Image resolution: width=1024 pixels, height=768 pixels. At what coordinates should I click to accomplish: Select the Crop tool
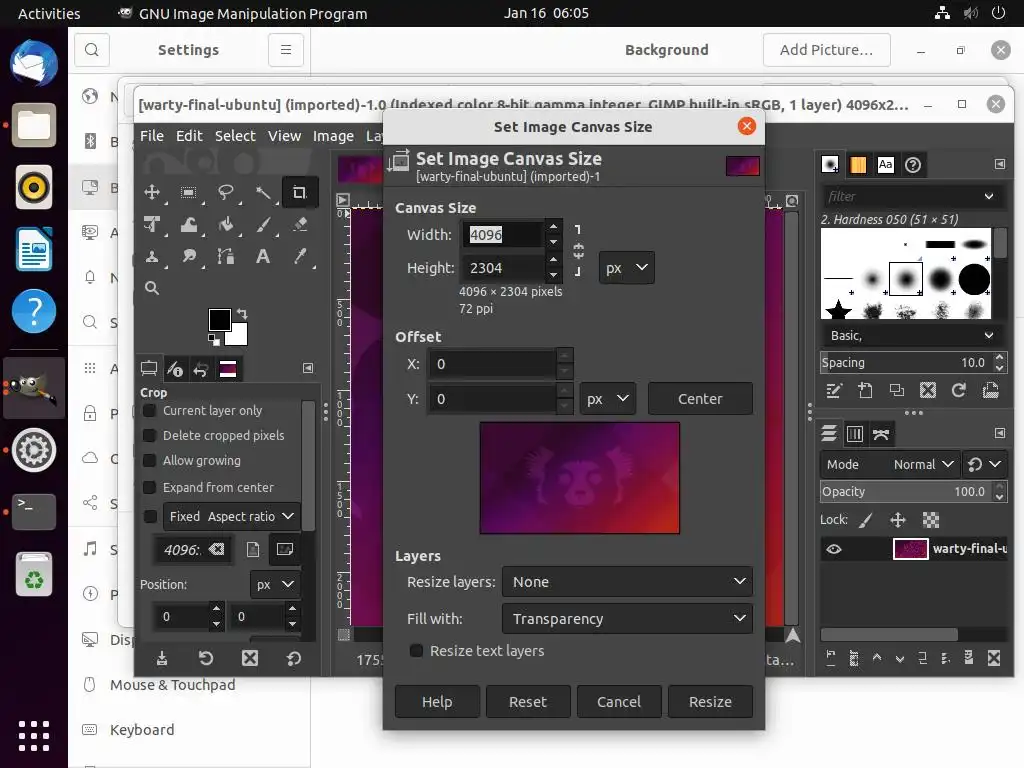299,193
